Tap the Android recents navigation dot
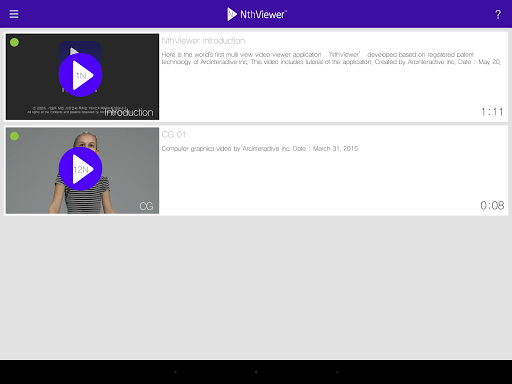This screenshot has width=512, height=384. (337, 372)
